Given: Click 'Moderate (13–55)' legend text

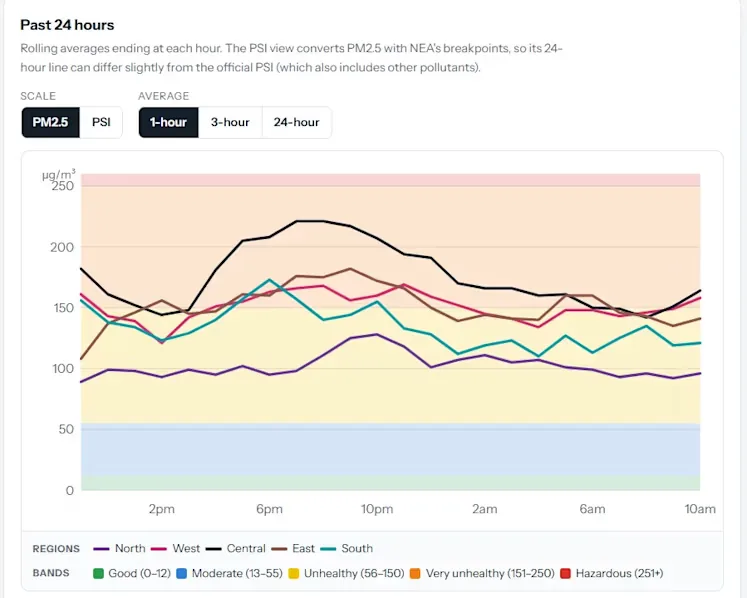Looking at the screenshot, I should tap(237, 573).
